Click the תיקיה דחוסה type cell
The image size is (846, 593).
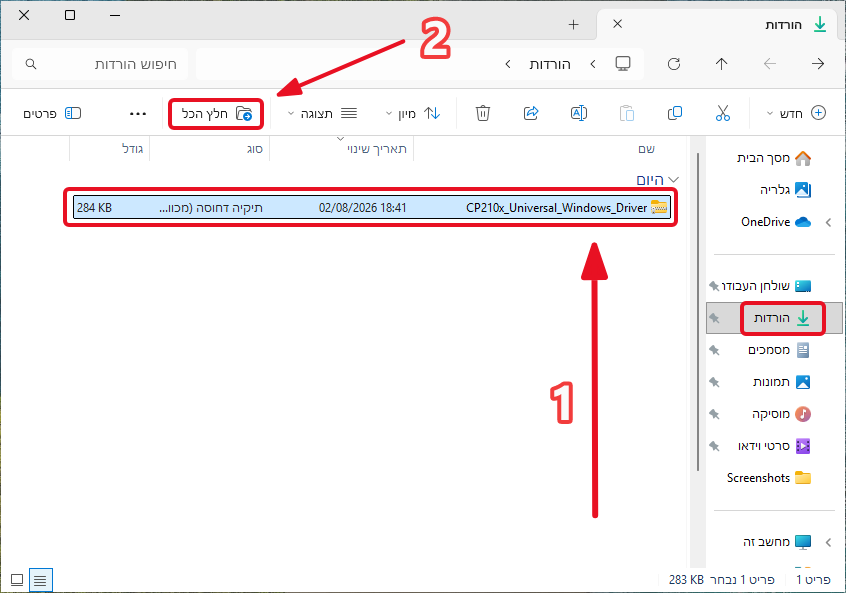pyautogui.click(x=211, y=208)
